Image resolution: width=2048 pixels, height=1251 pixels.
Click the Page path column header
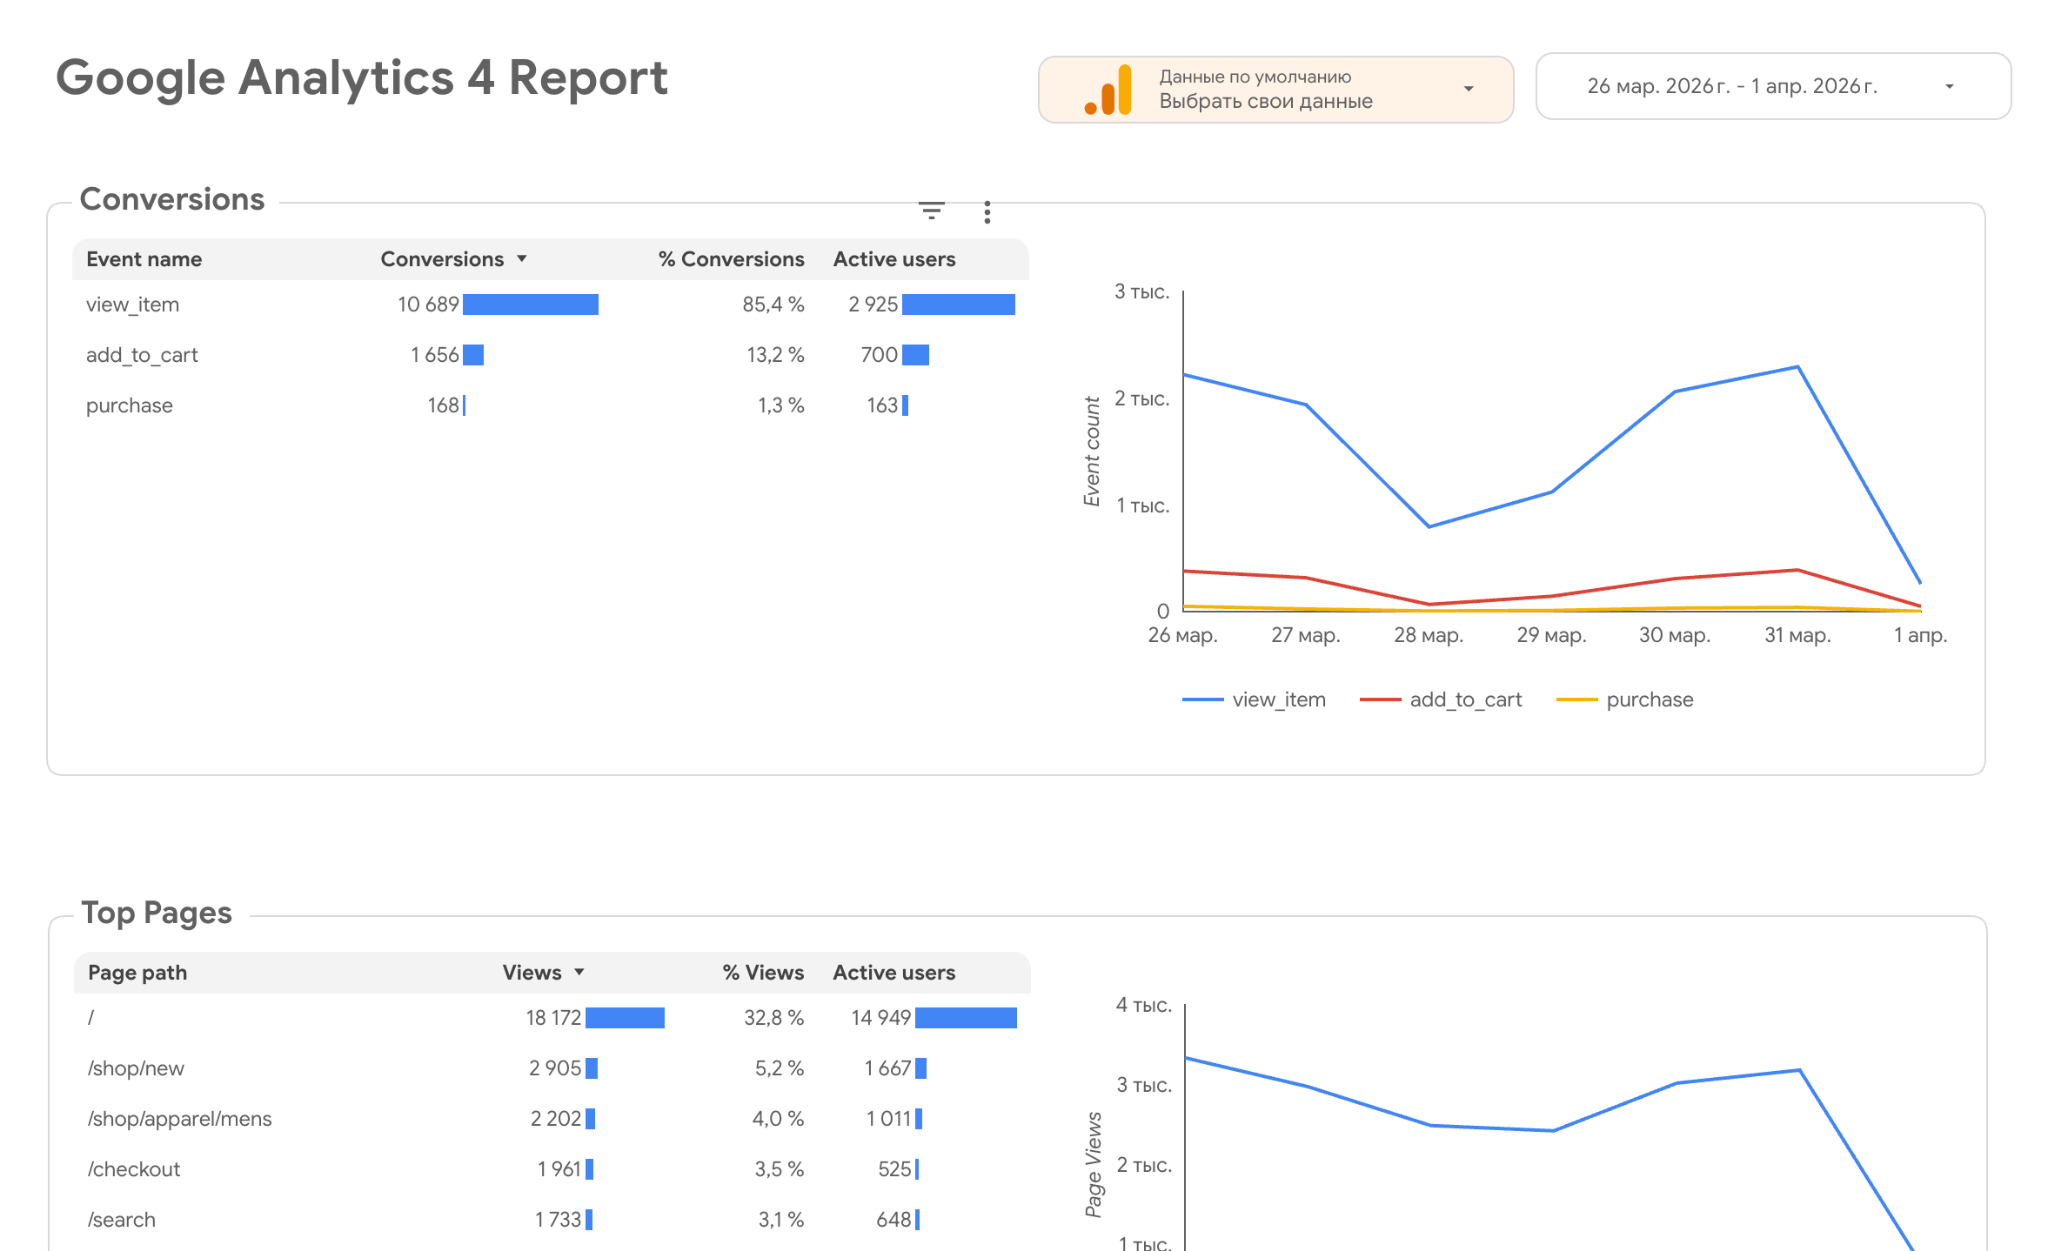click(x=137, y=971)
